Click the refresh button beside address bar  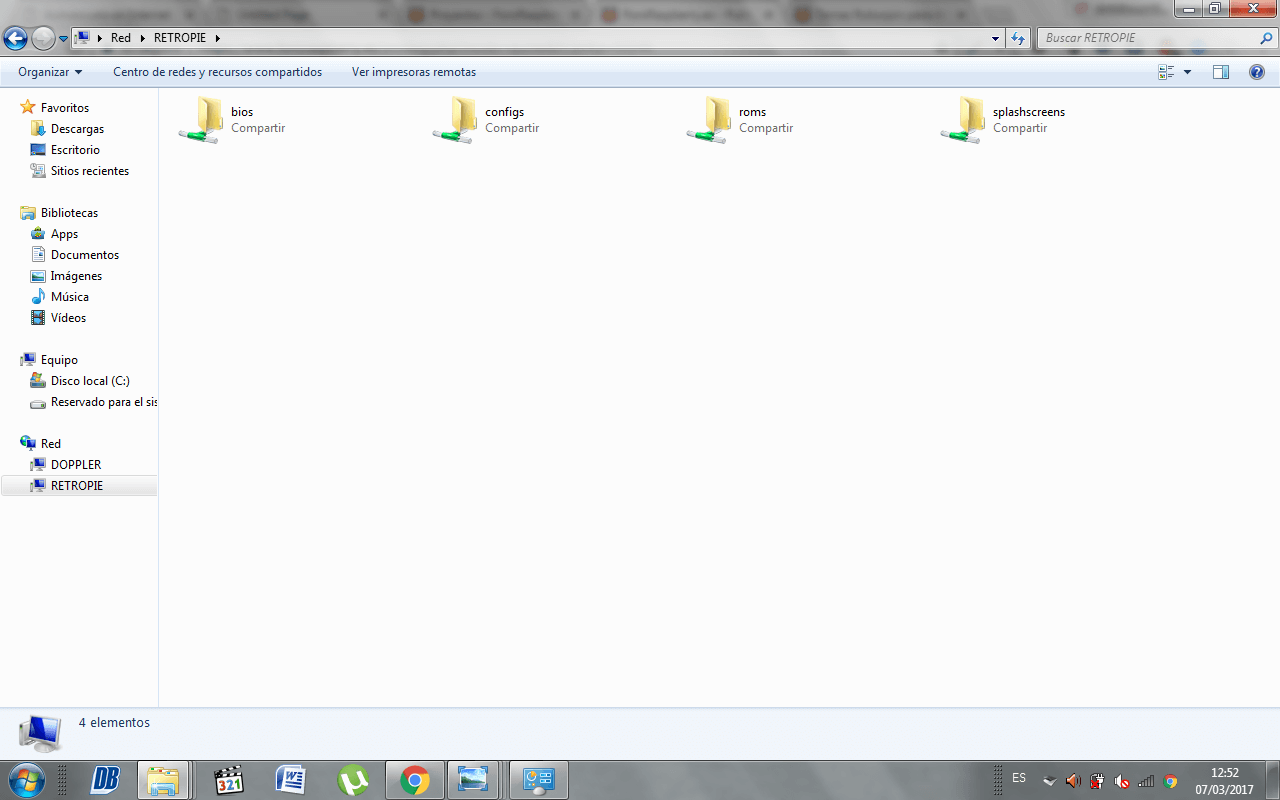[1018, 38]
